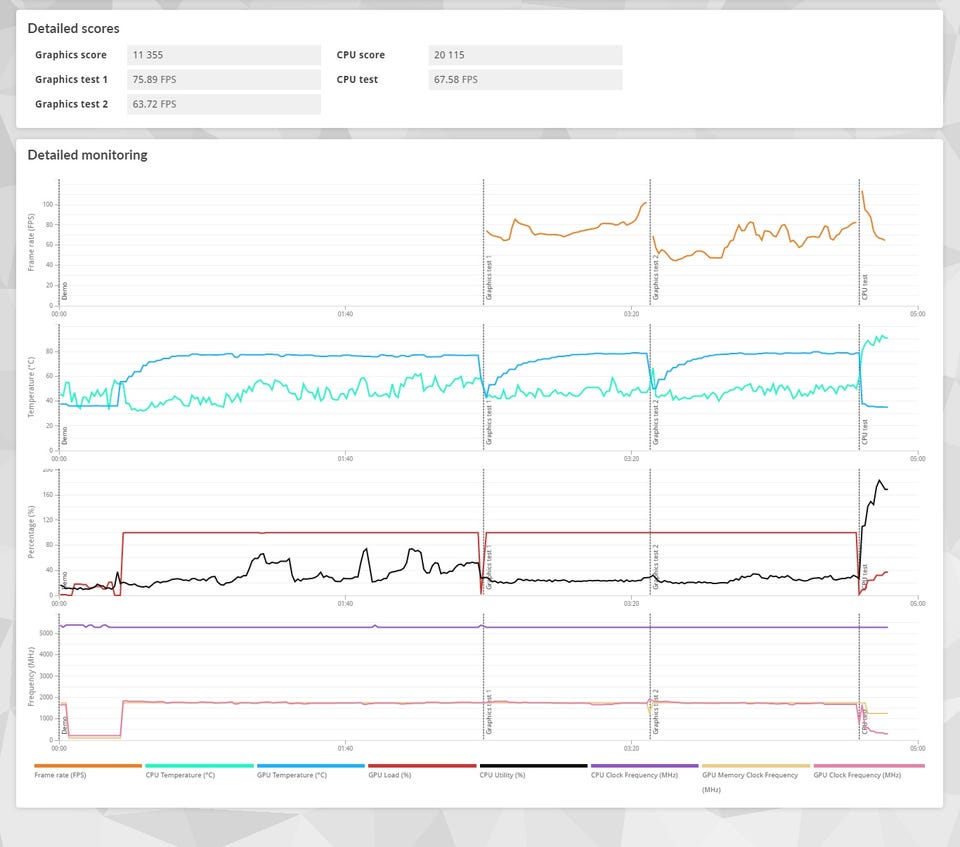Click the 01:40 time label under Frame rate chart
Image resolution: width=960 pixels, height=847 pixels.
(x=345, y=314)
